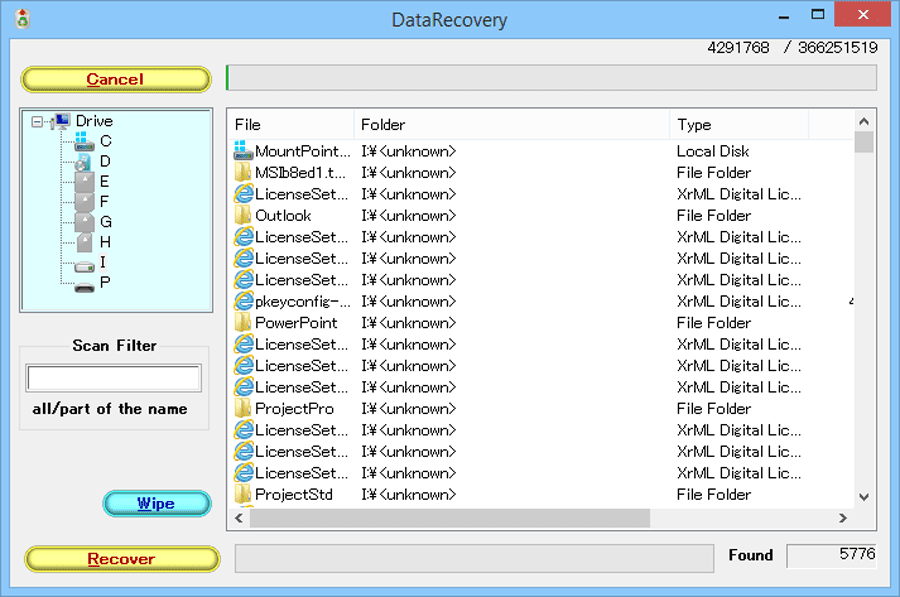Click the vertical scrollbar up arrow
This screenshot has height=597, width=900.
point(864,121)
